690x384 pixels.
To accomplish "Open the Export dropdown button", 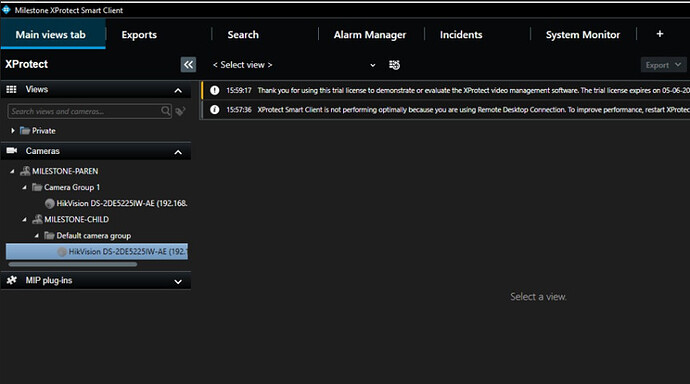I will click(663, 65).
